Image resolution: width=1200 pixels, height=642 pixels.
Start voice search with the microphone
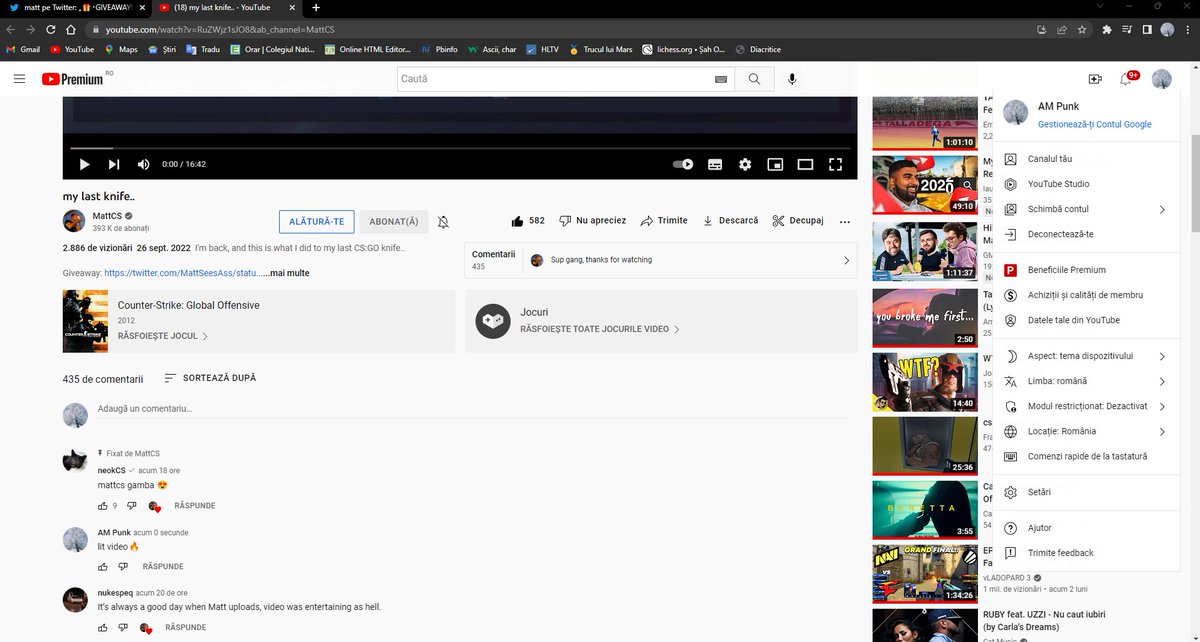tap(792, 79)
